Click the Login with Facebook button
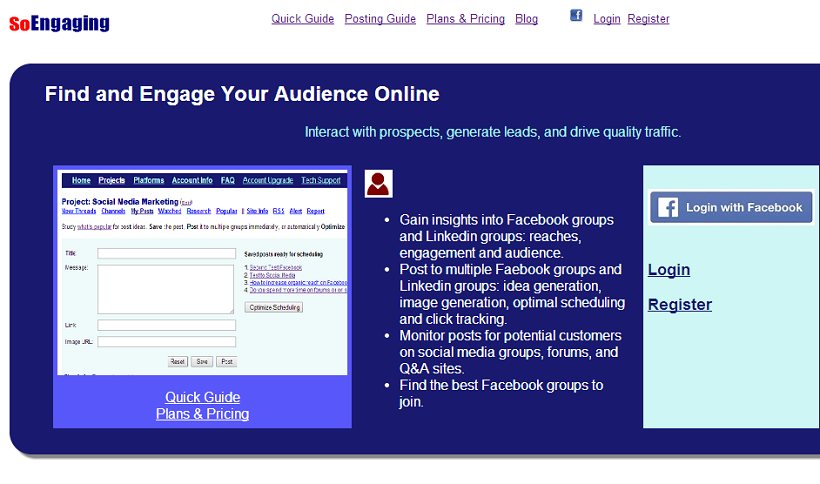 (731, 208)
